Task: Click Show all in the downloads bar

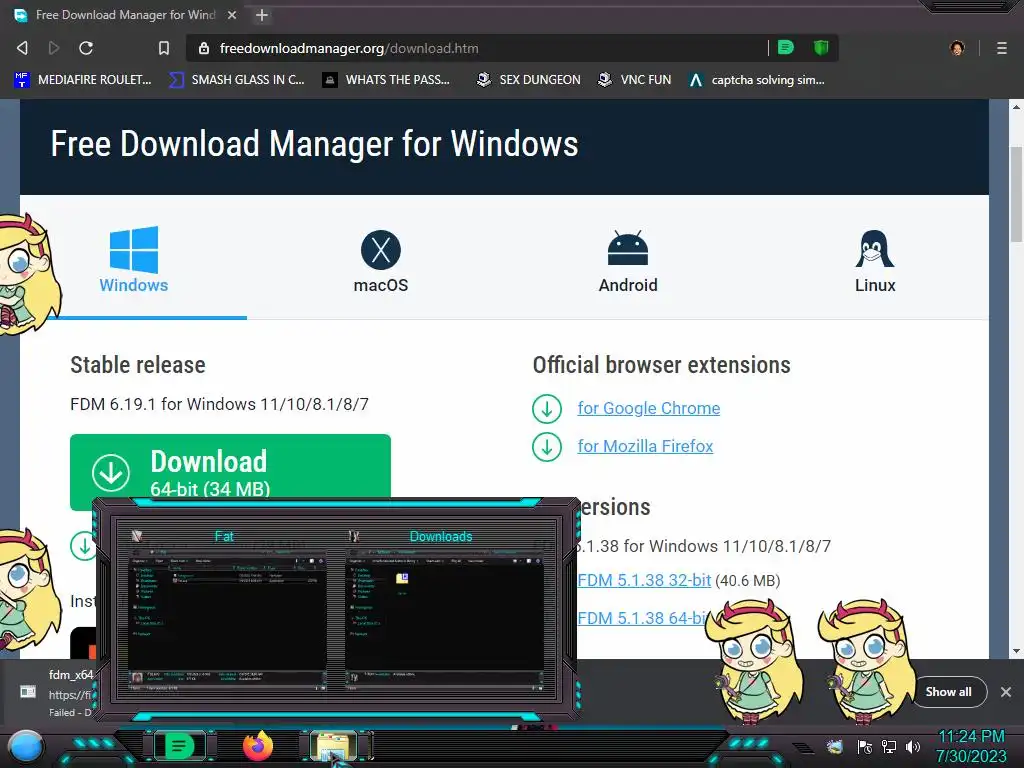Action: pyautogui.click(x=948, y=692)
